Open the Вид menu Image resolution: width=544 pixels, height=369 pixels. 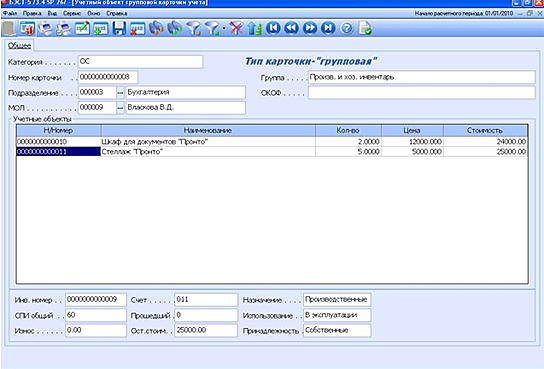(52, 14)
